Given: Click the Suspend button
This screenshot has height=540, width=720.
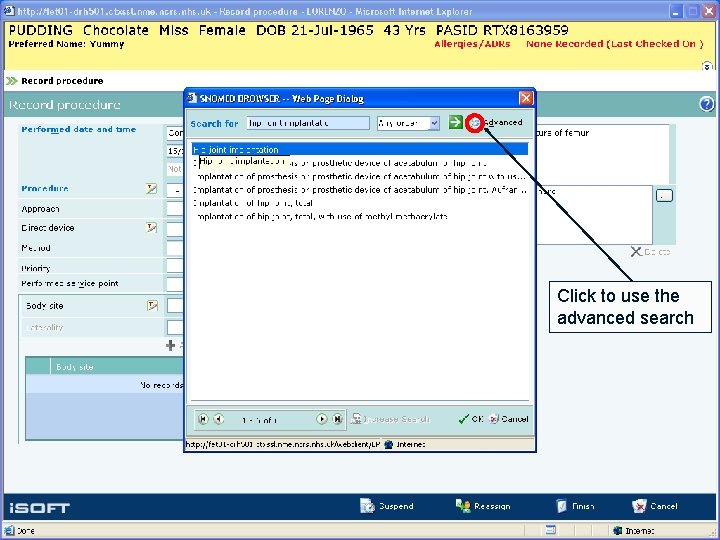Looking at the screenshot, I should pyautogui.click(x=387, y=506).
